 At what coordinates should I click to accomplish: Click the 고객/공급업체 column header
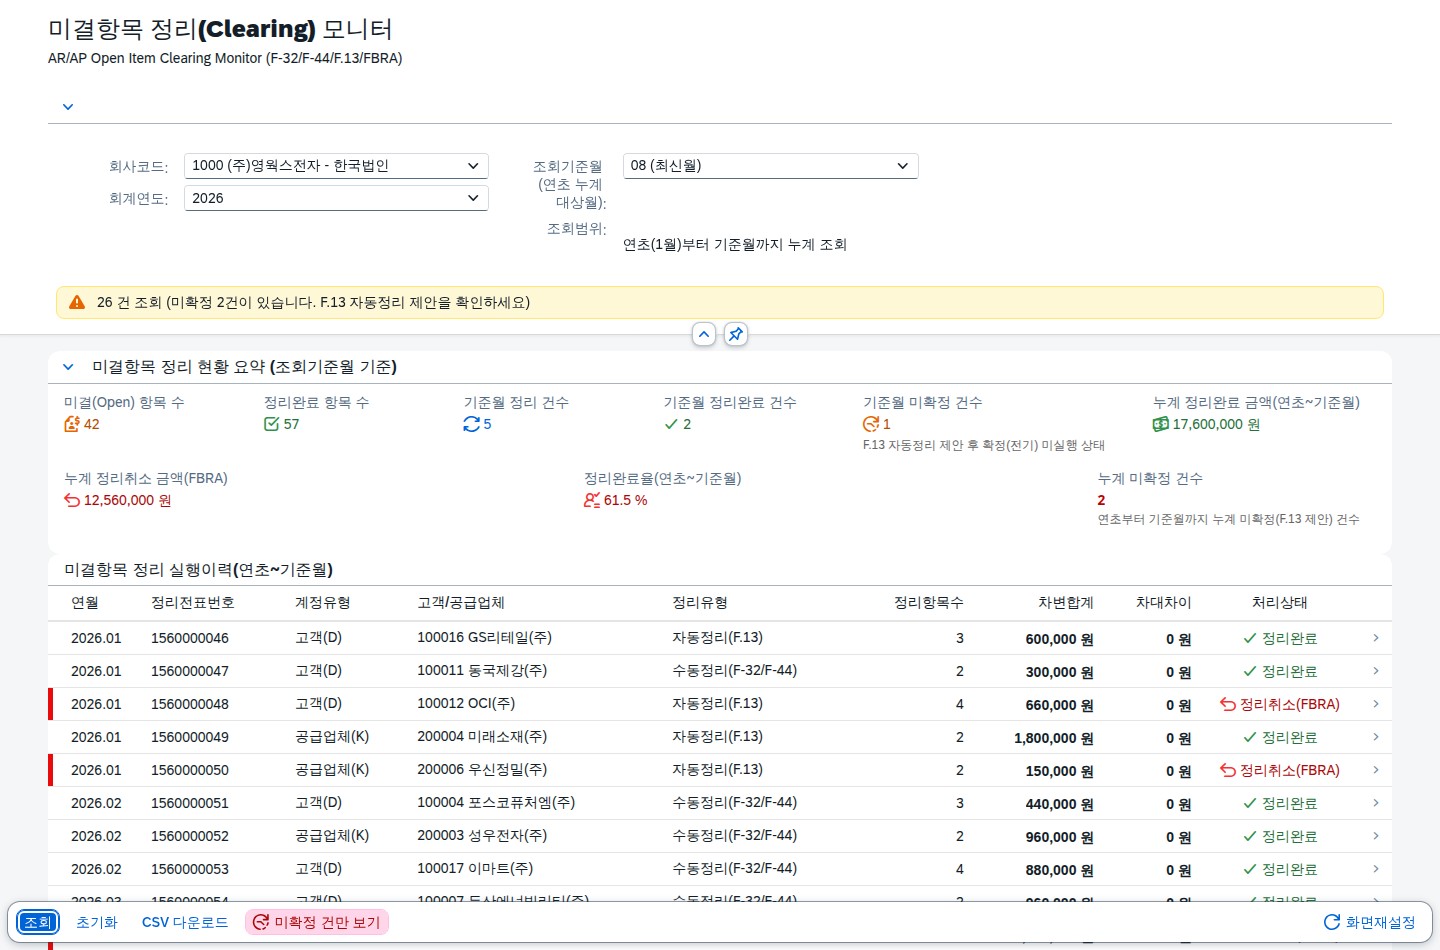(x=461, y=603)
